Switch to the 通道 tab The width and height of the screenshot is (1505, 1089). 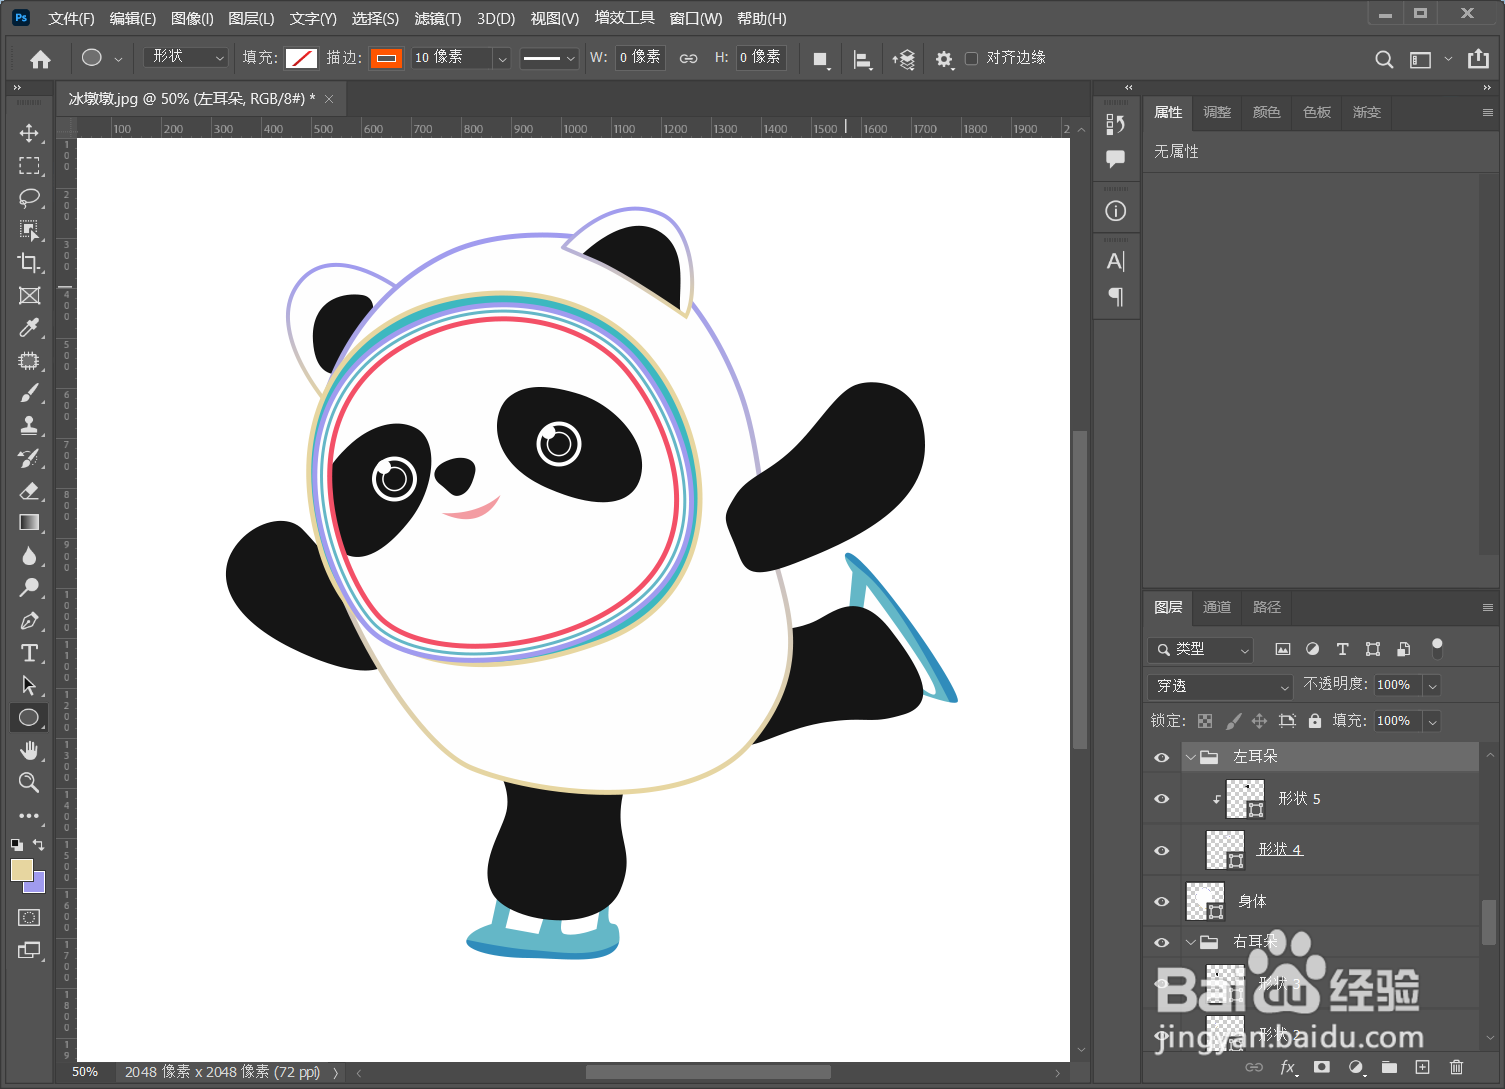point(1217,607)
